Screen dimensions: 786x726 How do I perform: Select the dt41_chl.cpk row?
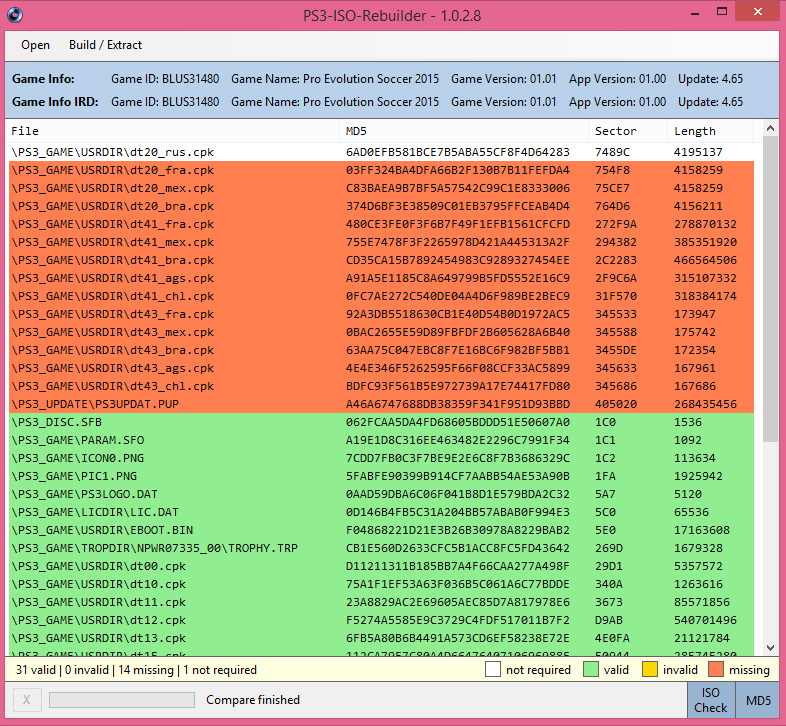pos(381,296)
